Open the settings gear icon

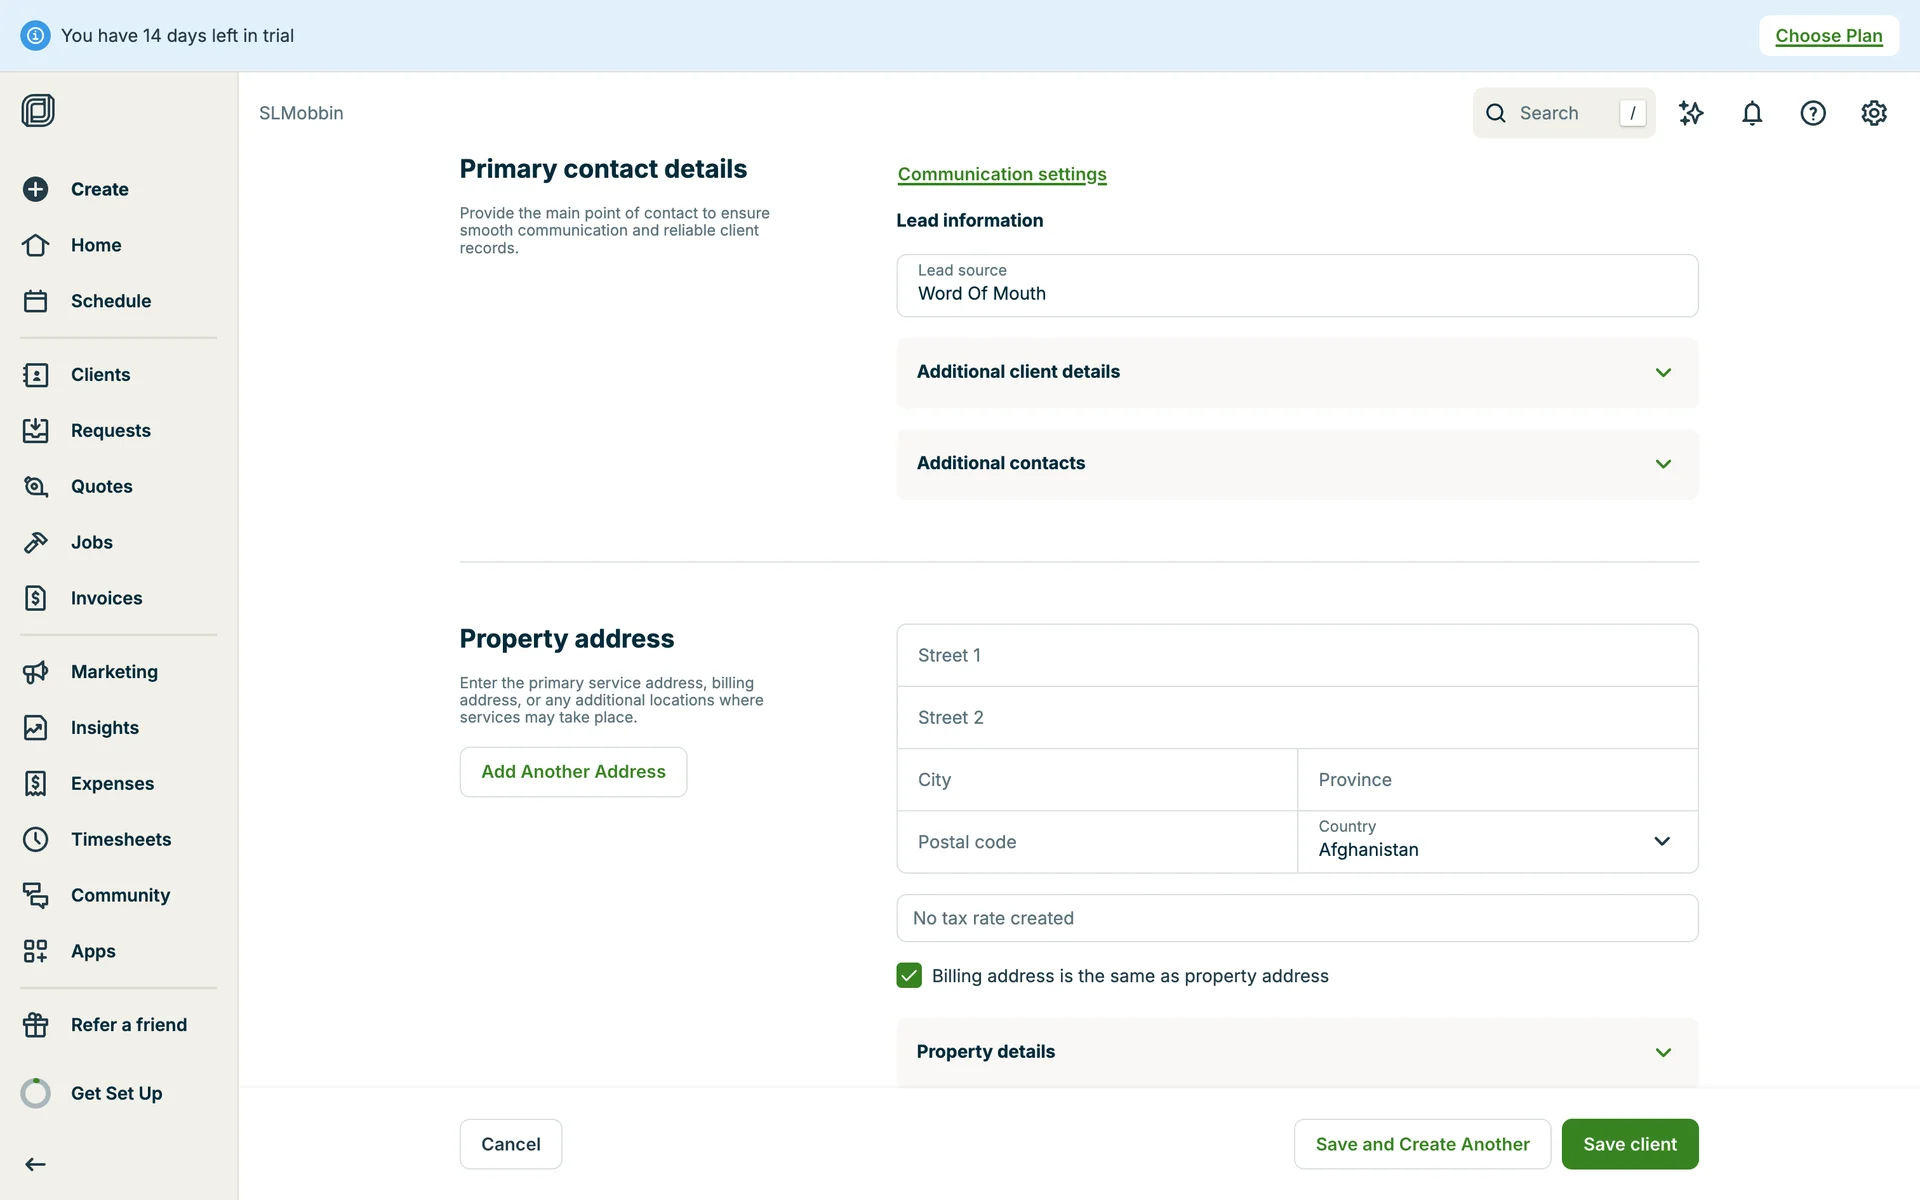pyautogui.click(x=1873, y=113)
